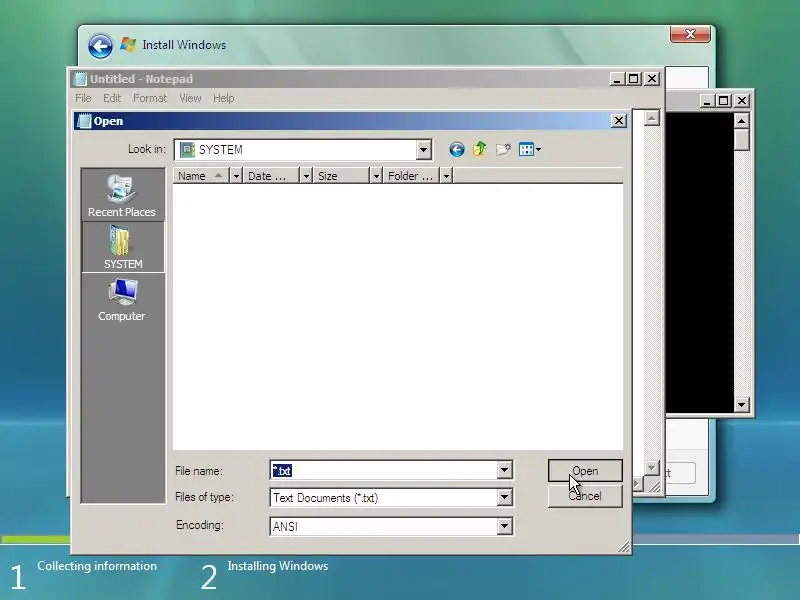Select SYSTEM in the places bar
Screen dimensions: 800x600
(x=123, y=247)
